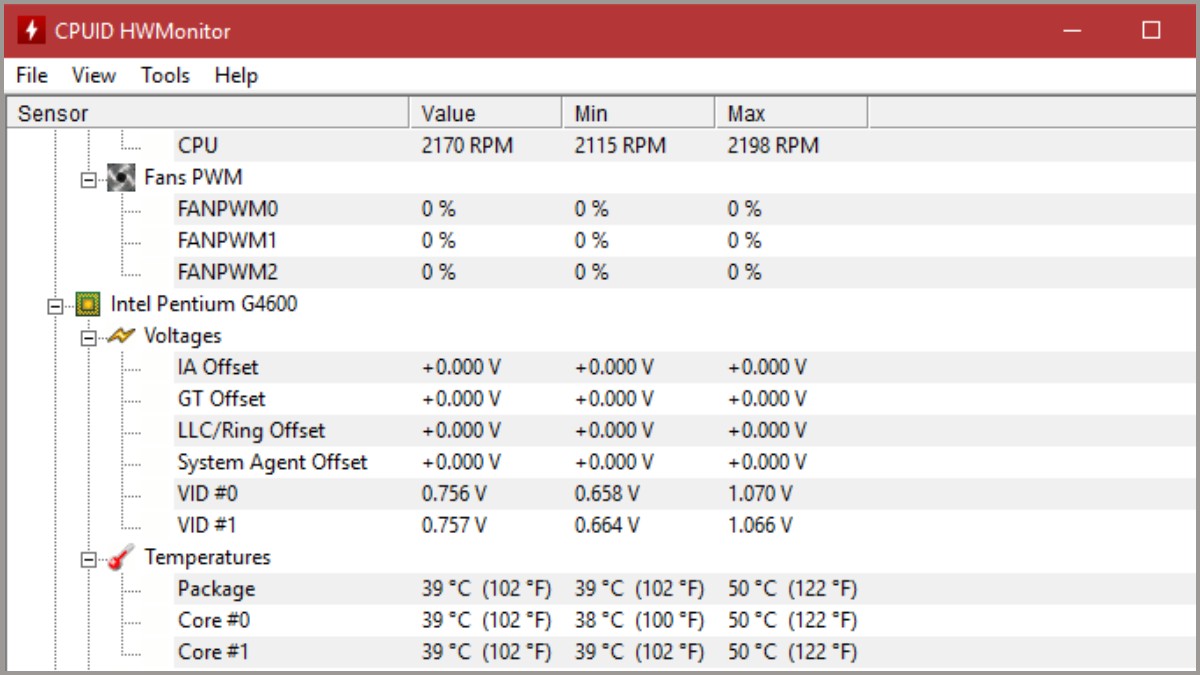Click the 0.756 V value of VID #0
This screenshot has width=1200, height=675.
(x=454, y=494)
